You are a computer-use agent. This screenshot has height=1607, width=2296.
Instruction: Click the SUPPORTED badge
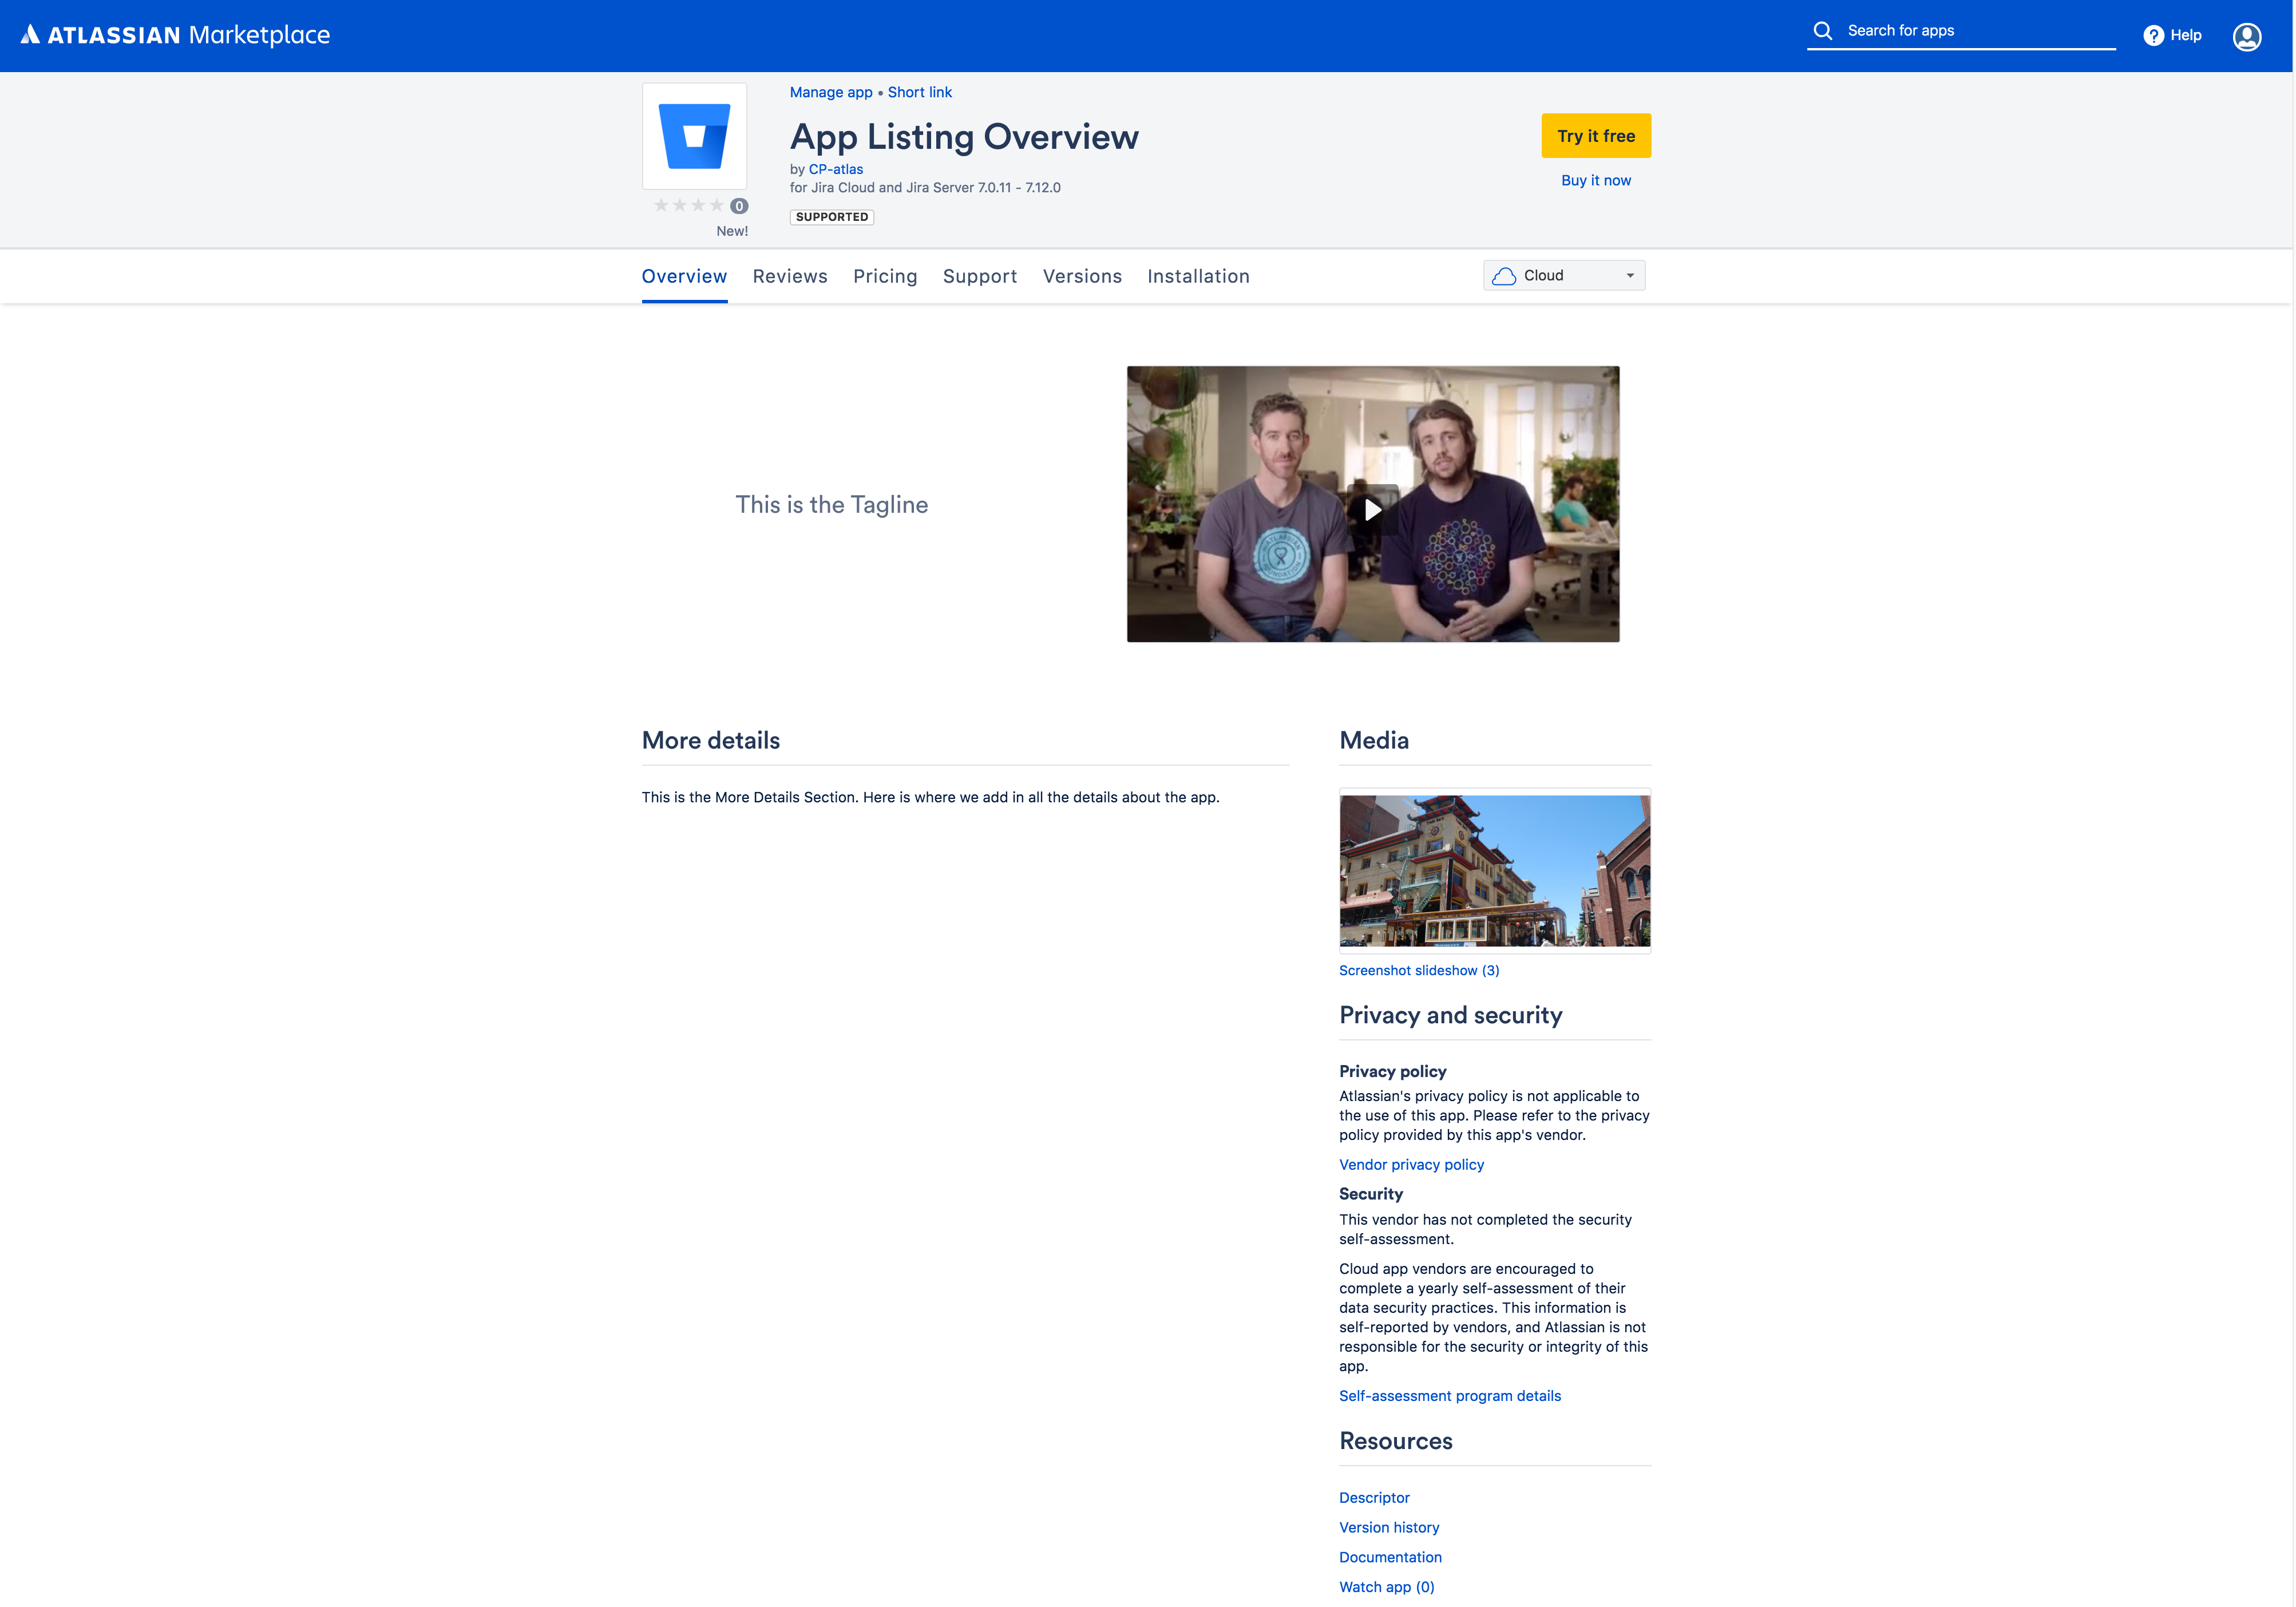pyautogui.click(x=831, y=217)
